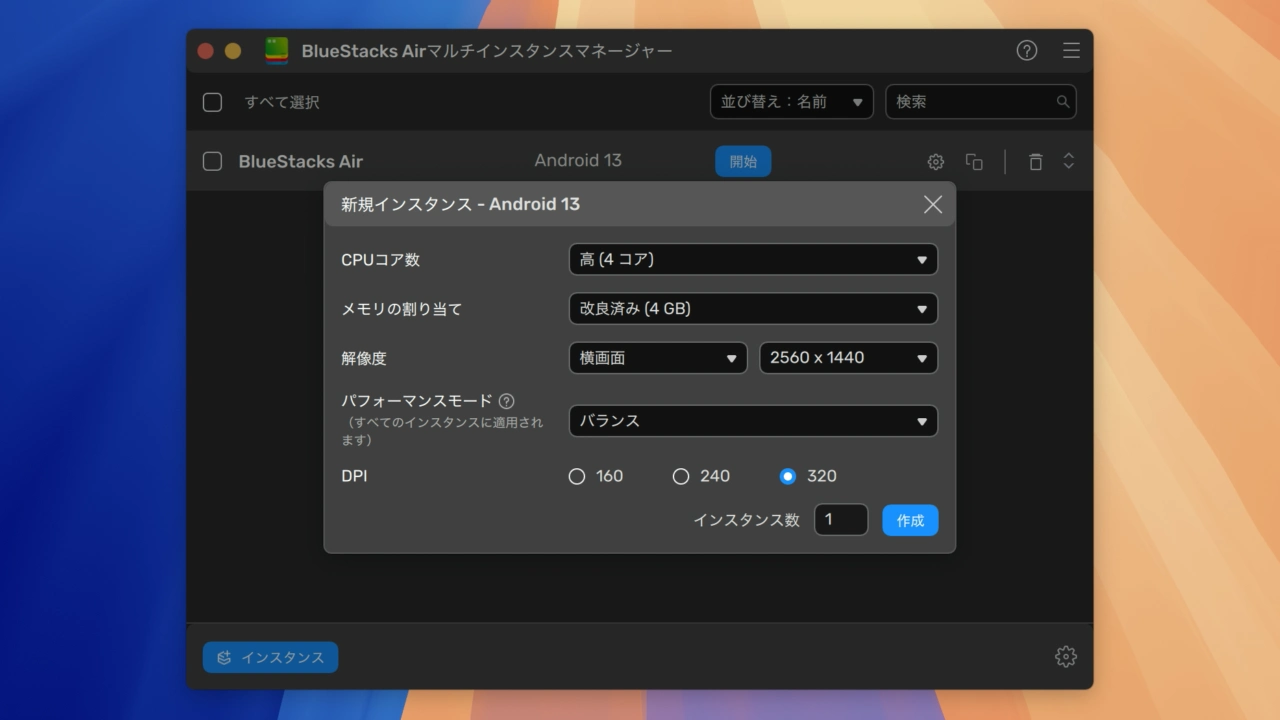Image resolution: width=1280 pixels, height=720 pixels.
Task: Click the performance mode help icon
Action: pyautogui.click(x=506, y=401)
